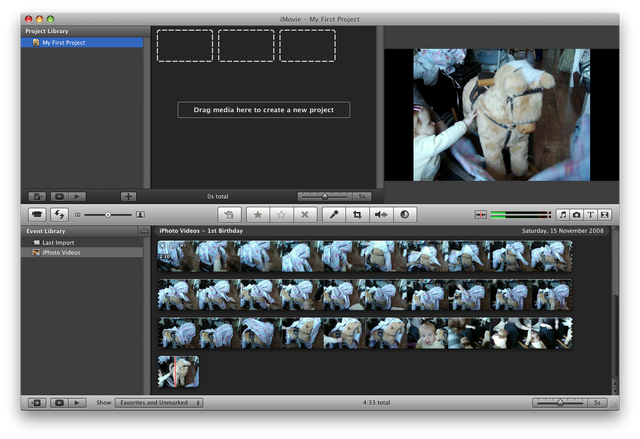The image size is (640, 439).
Task: Click small thumbnail size icon
Action: click(78, 215)
